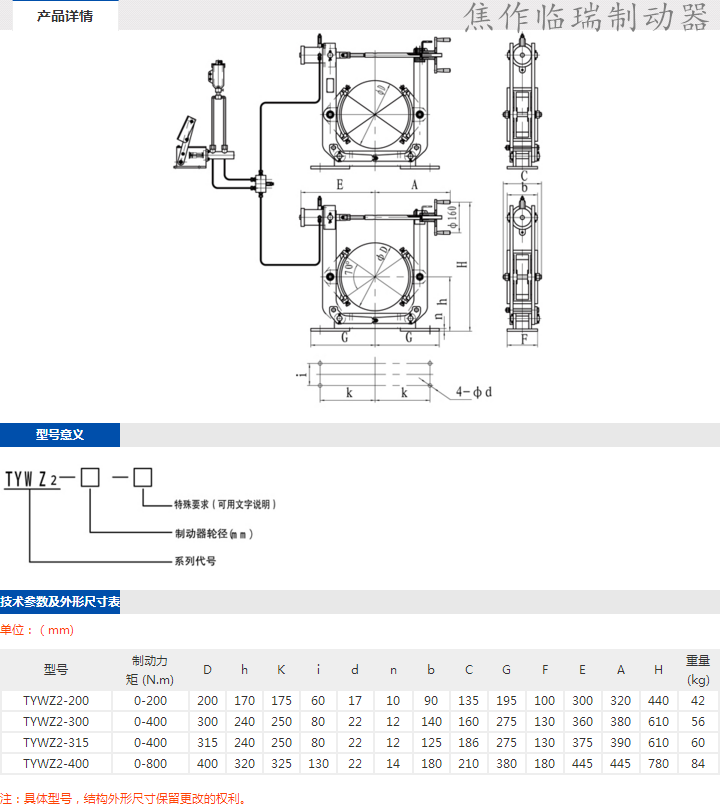Click the foot pedal in the diagram
This screenshot has height=808, width=720.
coord(187,140)
